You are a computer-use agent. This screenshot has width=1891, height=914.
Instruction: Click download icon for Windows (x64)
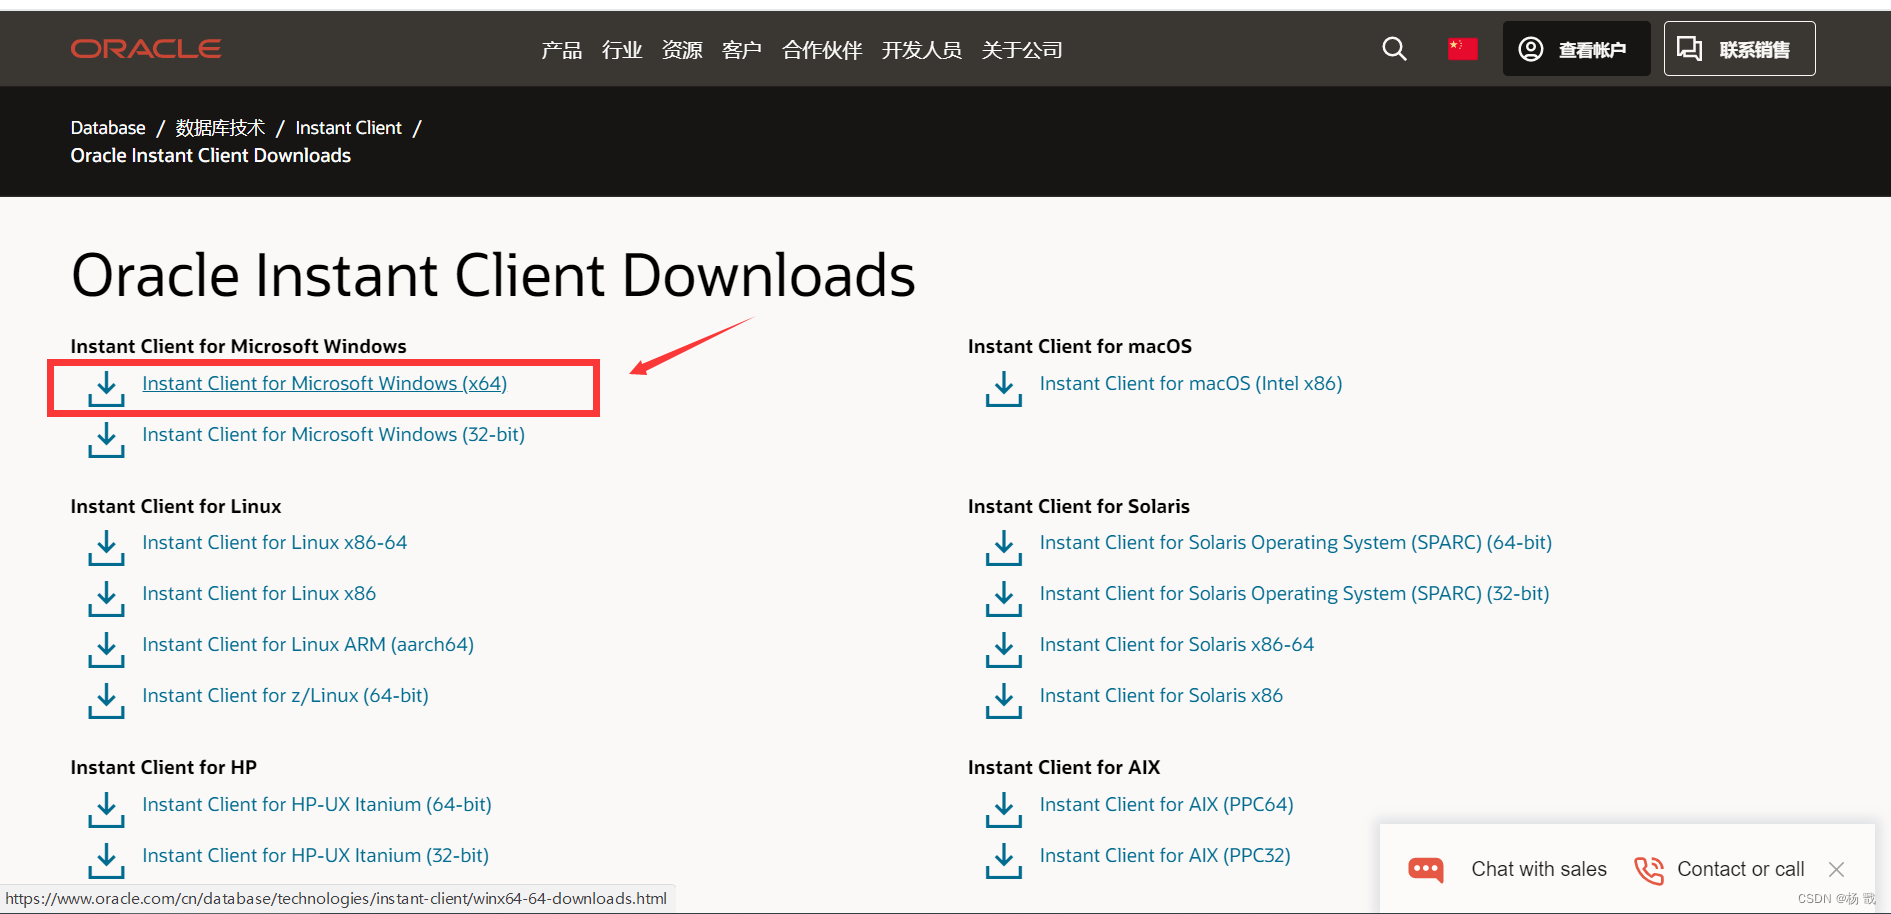106,389
